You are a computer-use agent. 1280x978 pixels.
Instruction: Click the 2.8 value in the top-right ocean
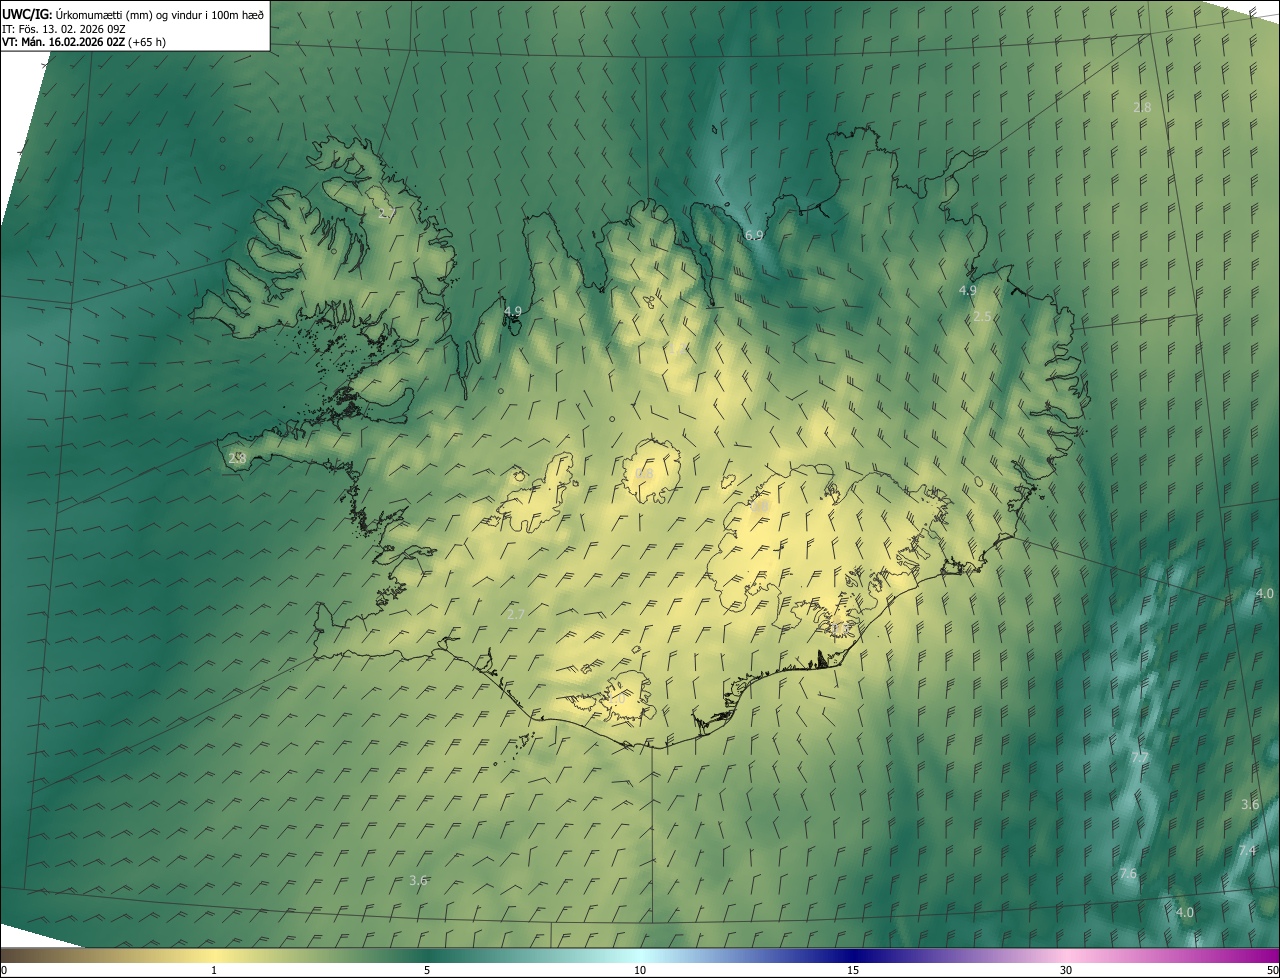[1142, 107]
